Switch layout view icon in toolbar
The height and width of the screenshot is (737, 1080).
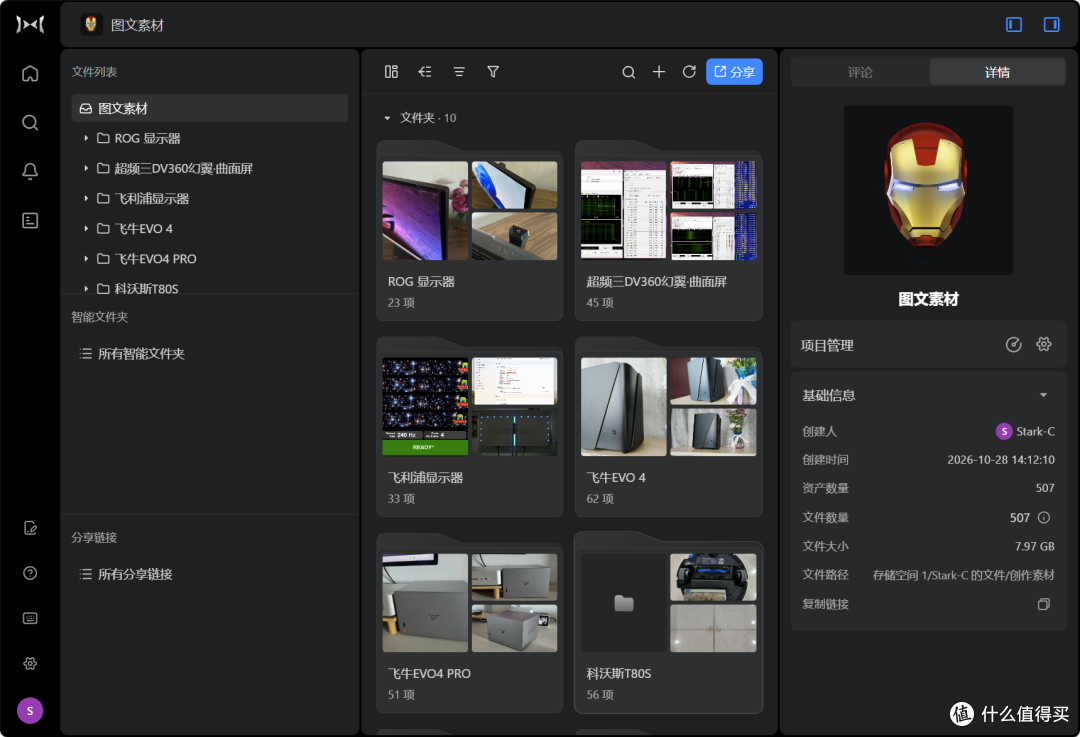coord(391,72)
